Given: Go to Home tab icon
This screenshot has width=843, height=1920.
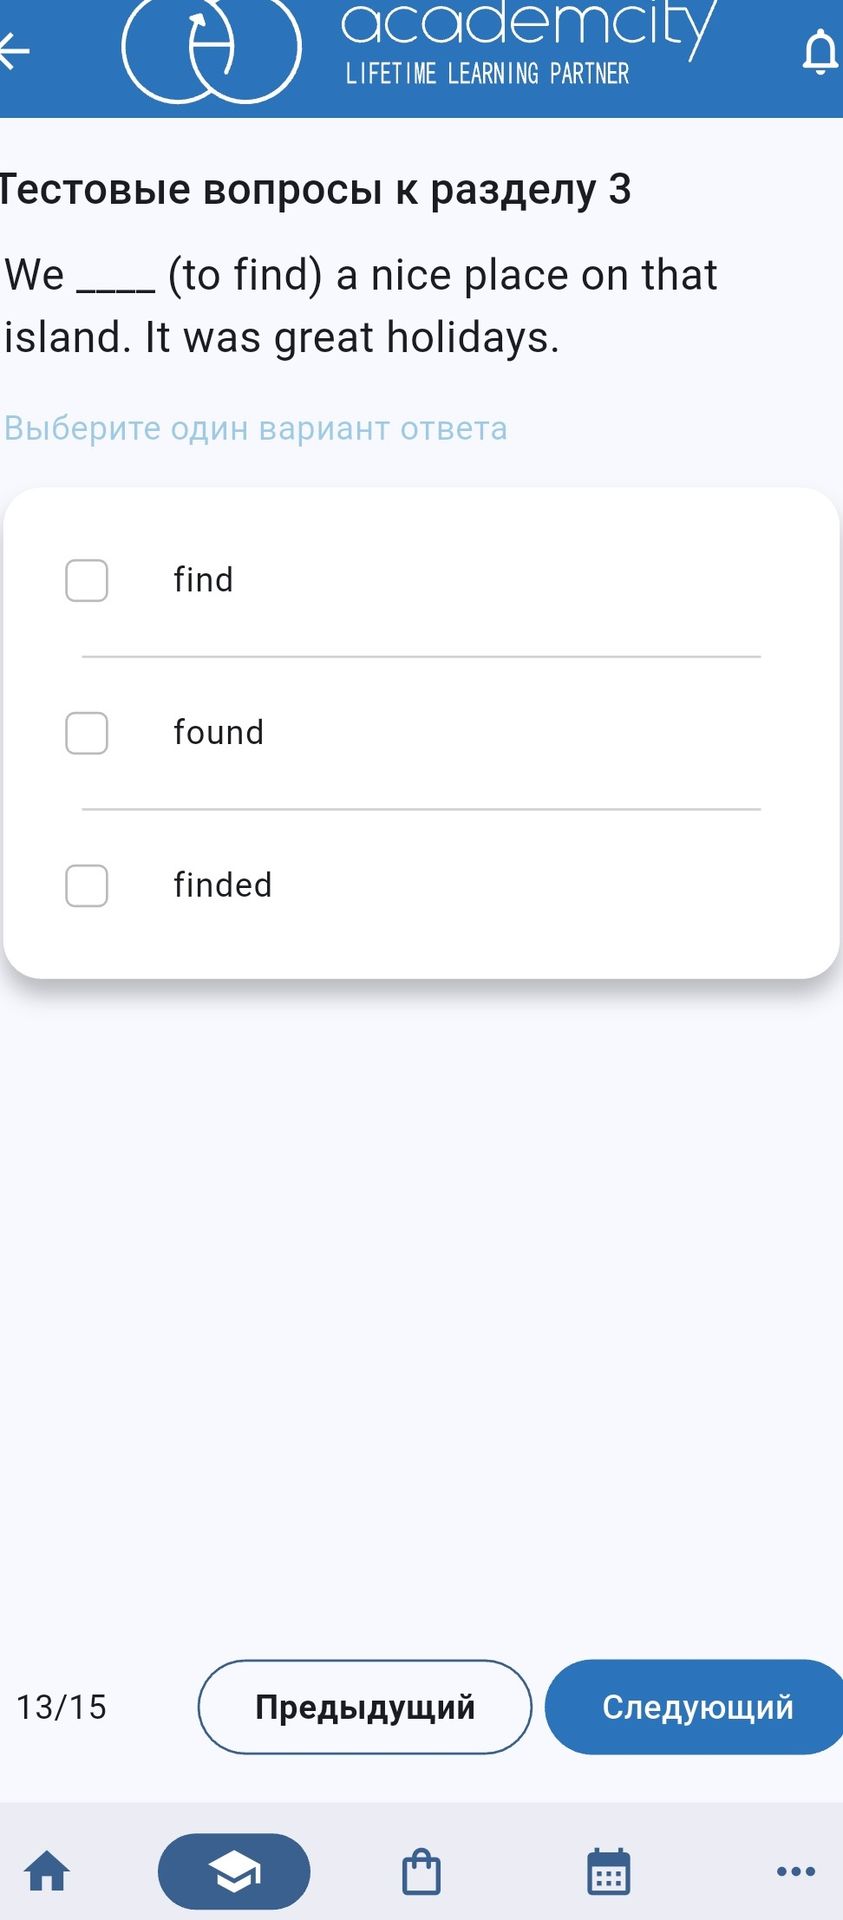Looking at the screenshot, I should click(x=47, y=1871).
